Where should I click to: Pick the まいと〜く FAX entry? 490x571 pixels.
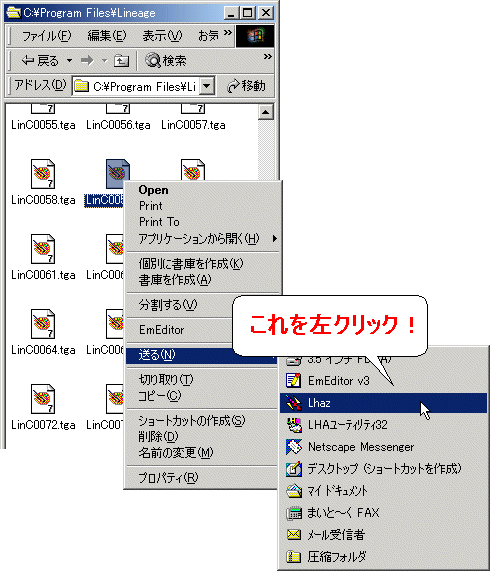coord(383,513)
